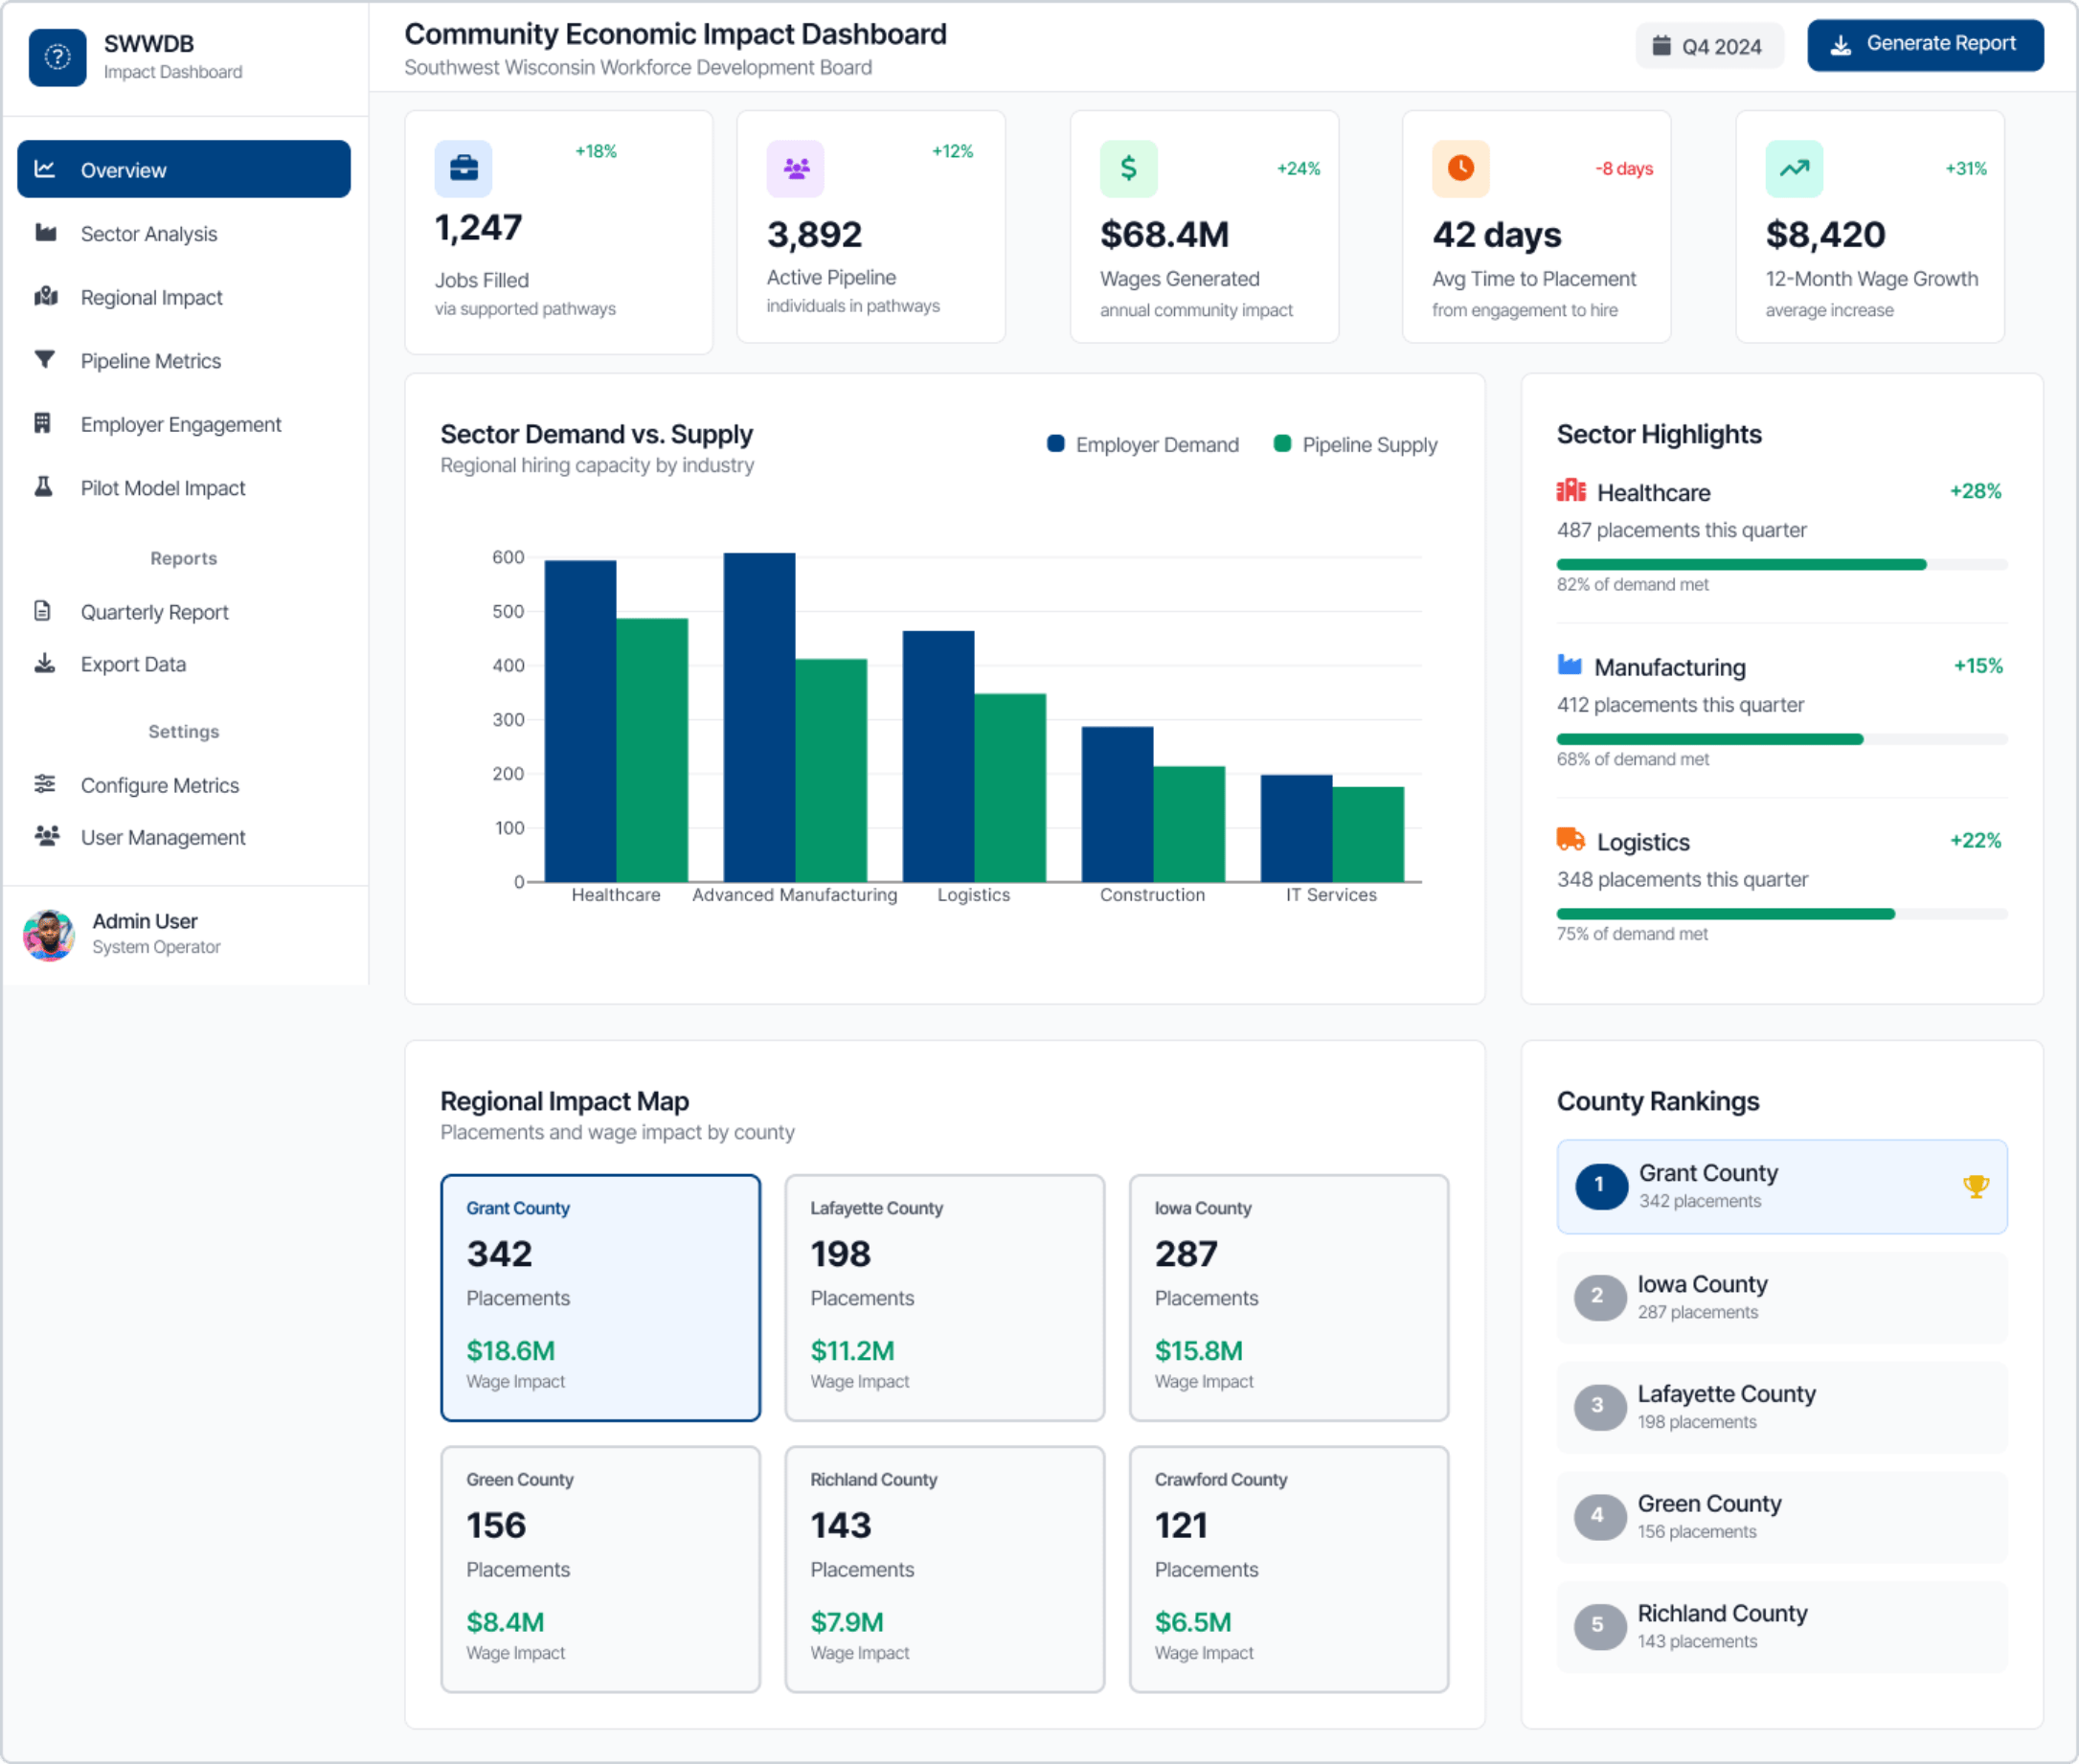This screenshot has height=1764, width=2079.
Task: Click the Healthcare demand-met progress bar
Action: 1781,564
